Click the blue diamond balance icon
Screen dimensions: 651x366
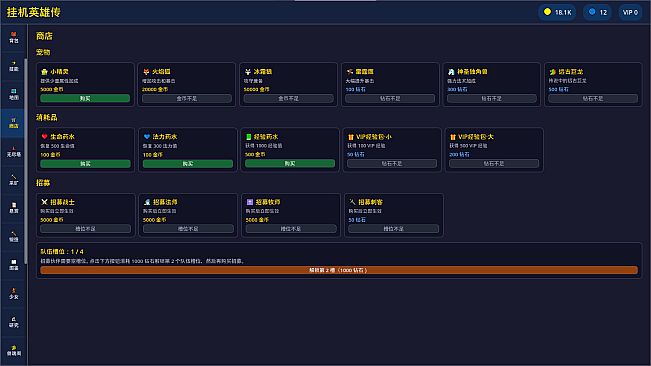[592, 12]
